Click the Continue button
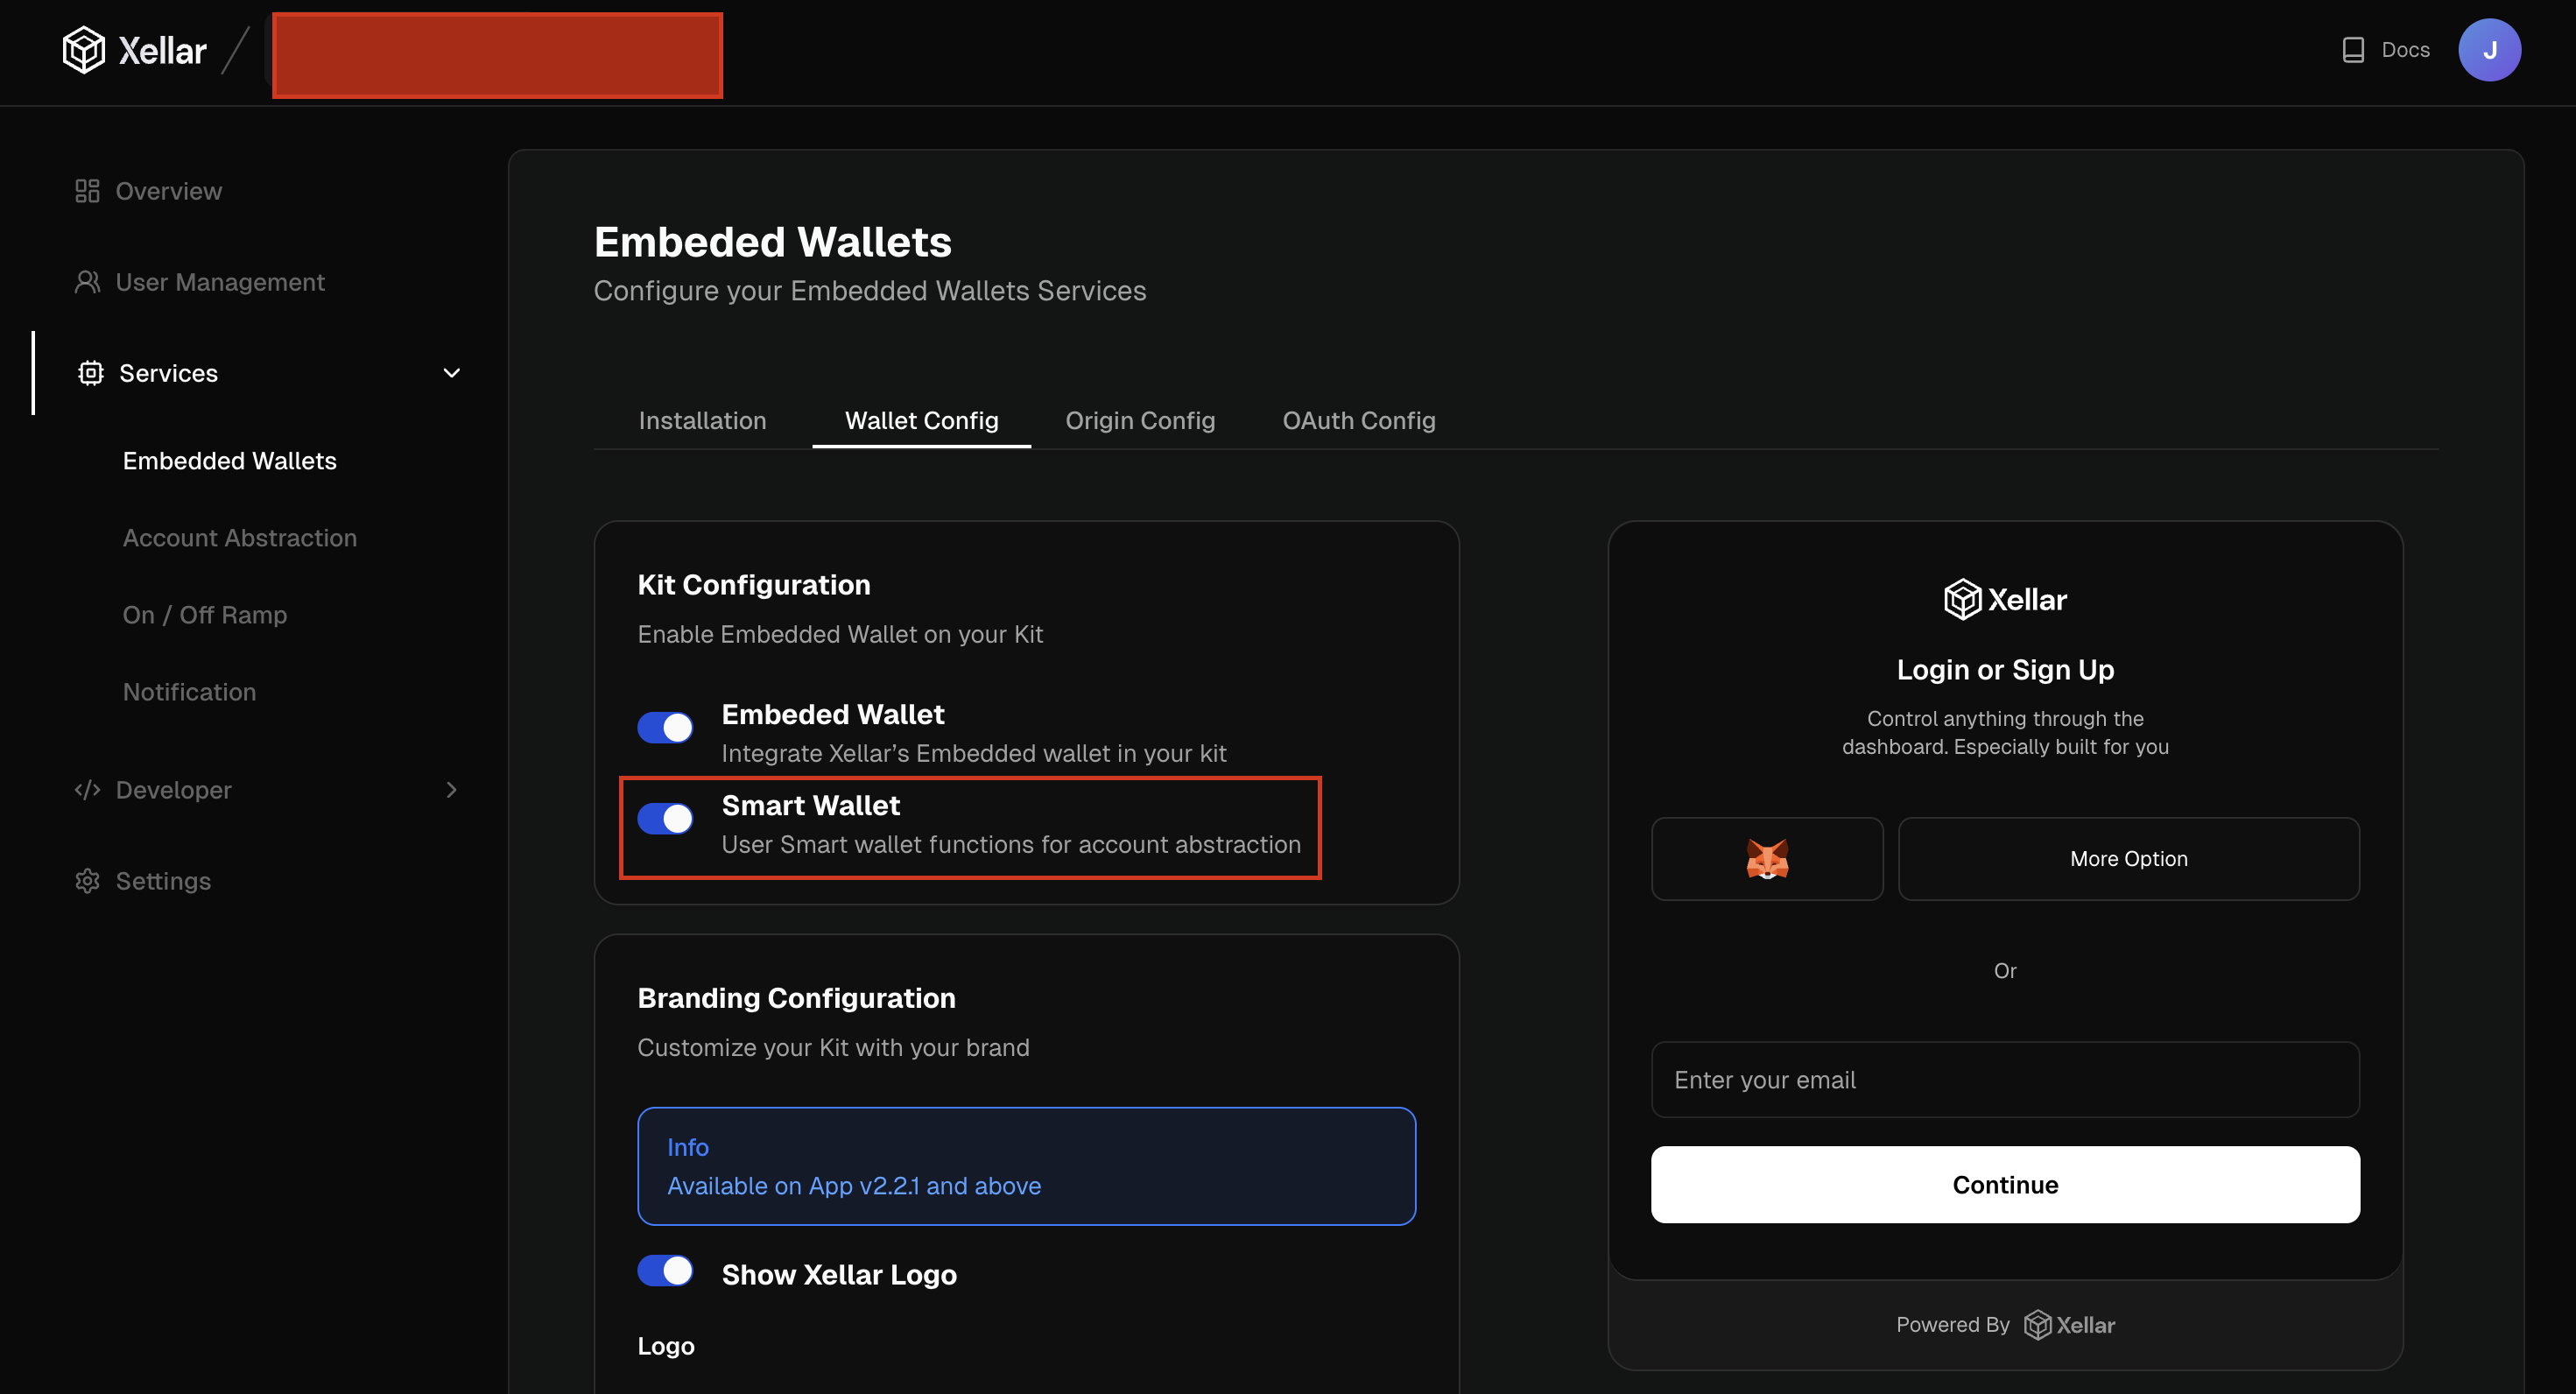The height and width of the screenshot is (1394, 2576). click(2005, 1184)
